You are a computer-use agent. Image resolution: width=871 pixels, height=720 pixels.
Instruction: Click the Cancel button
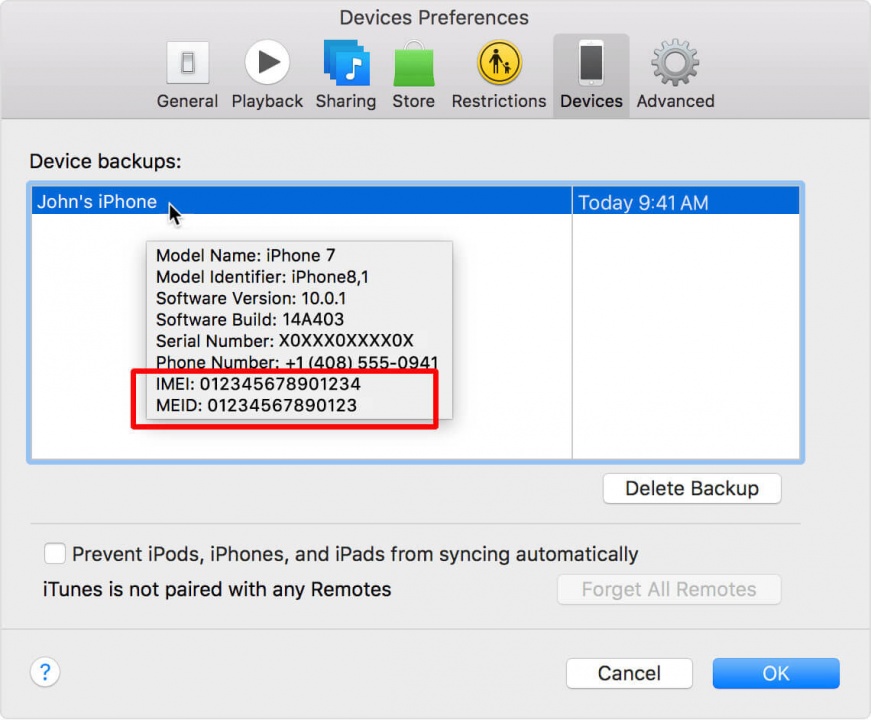(x=629, y=673)
